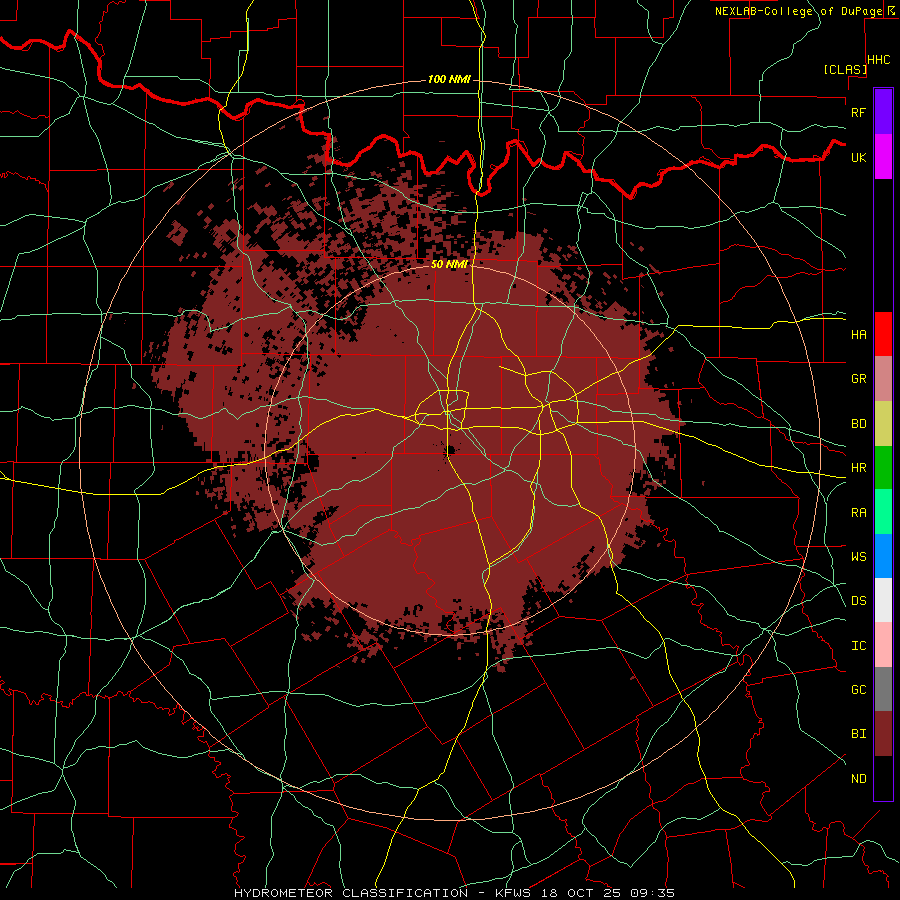Image resolution: width=900 pixels, height=900 pixels.
Task: Click the 100 NMI range ring label
Action: coord(449,79)
